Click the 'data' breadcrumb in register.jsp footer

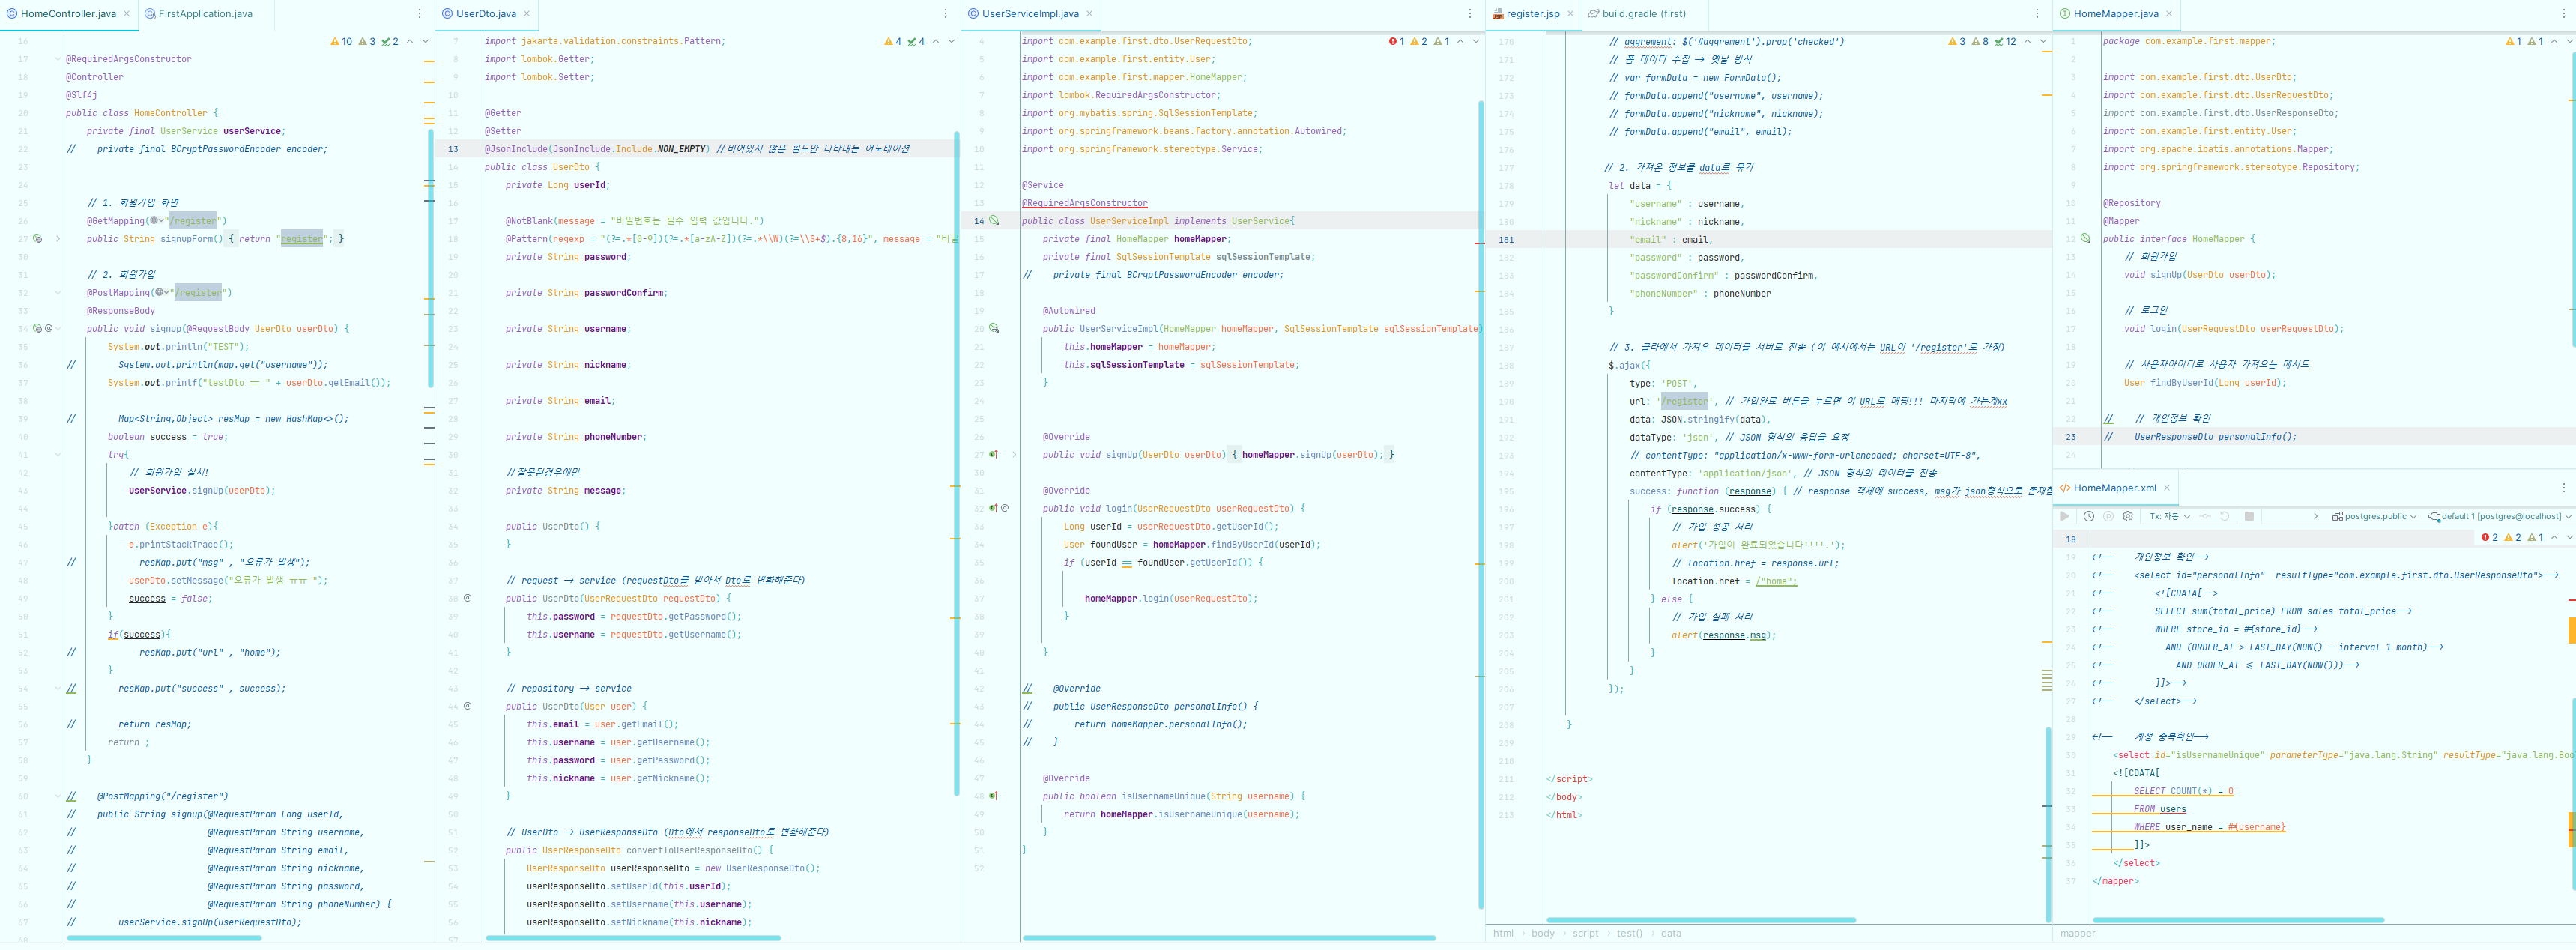[1671, 934]
